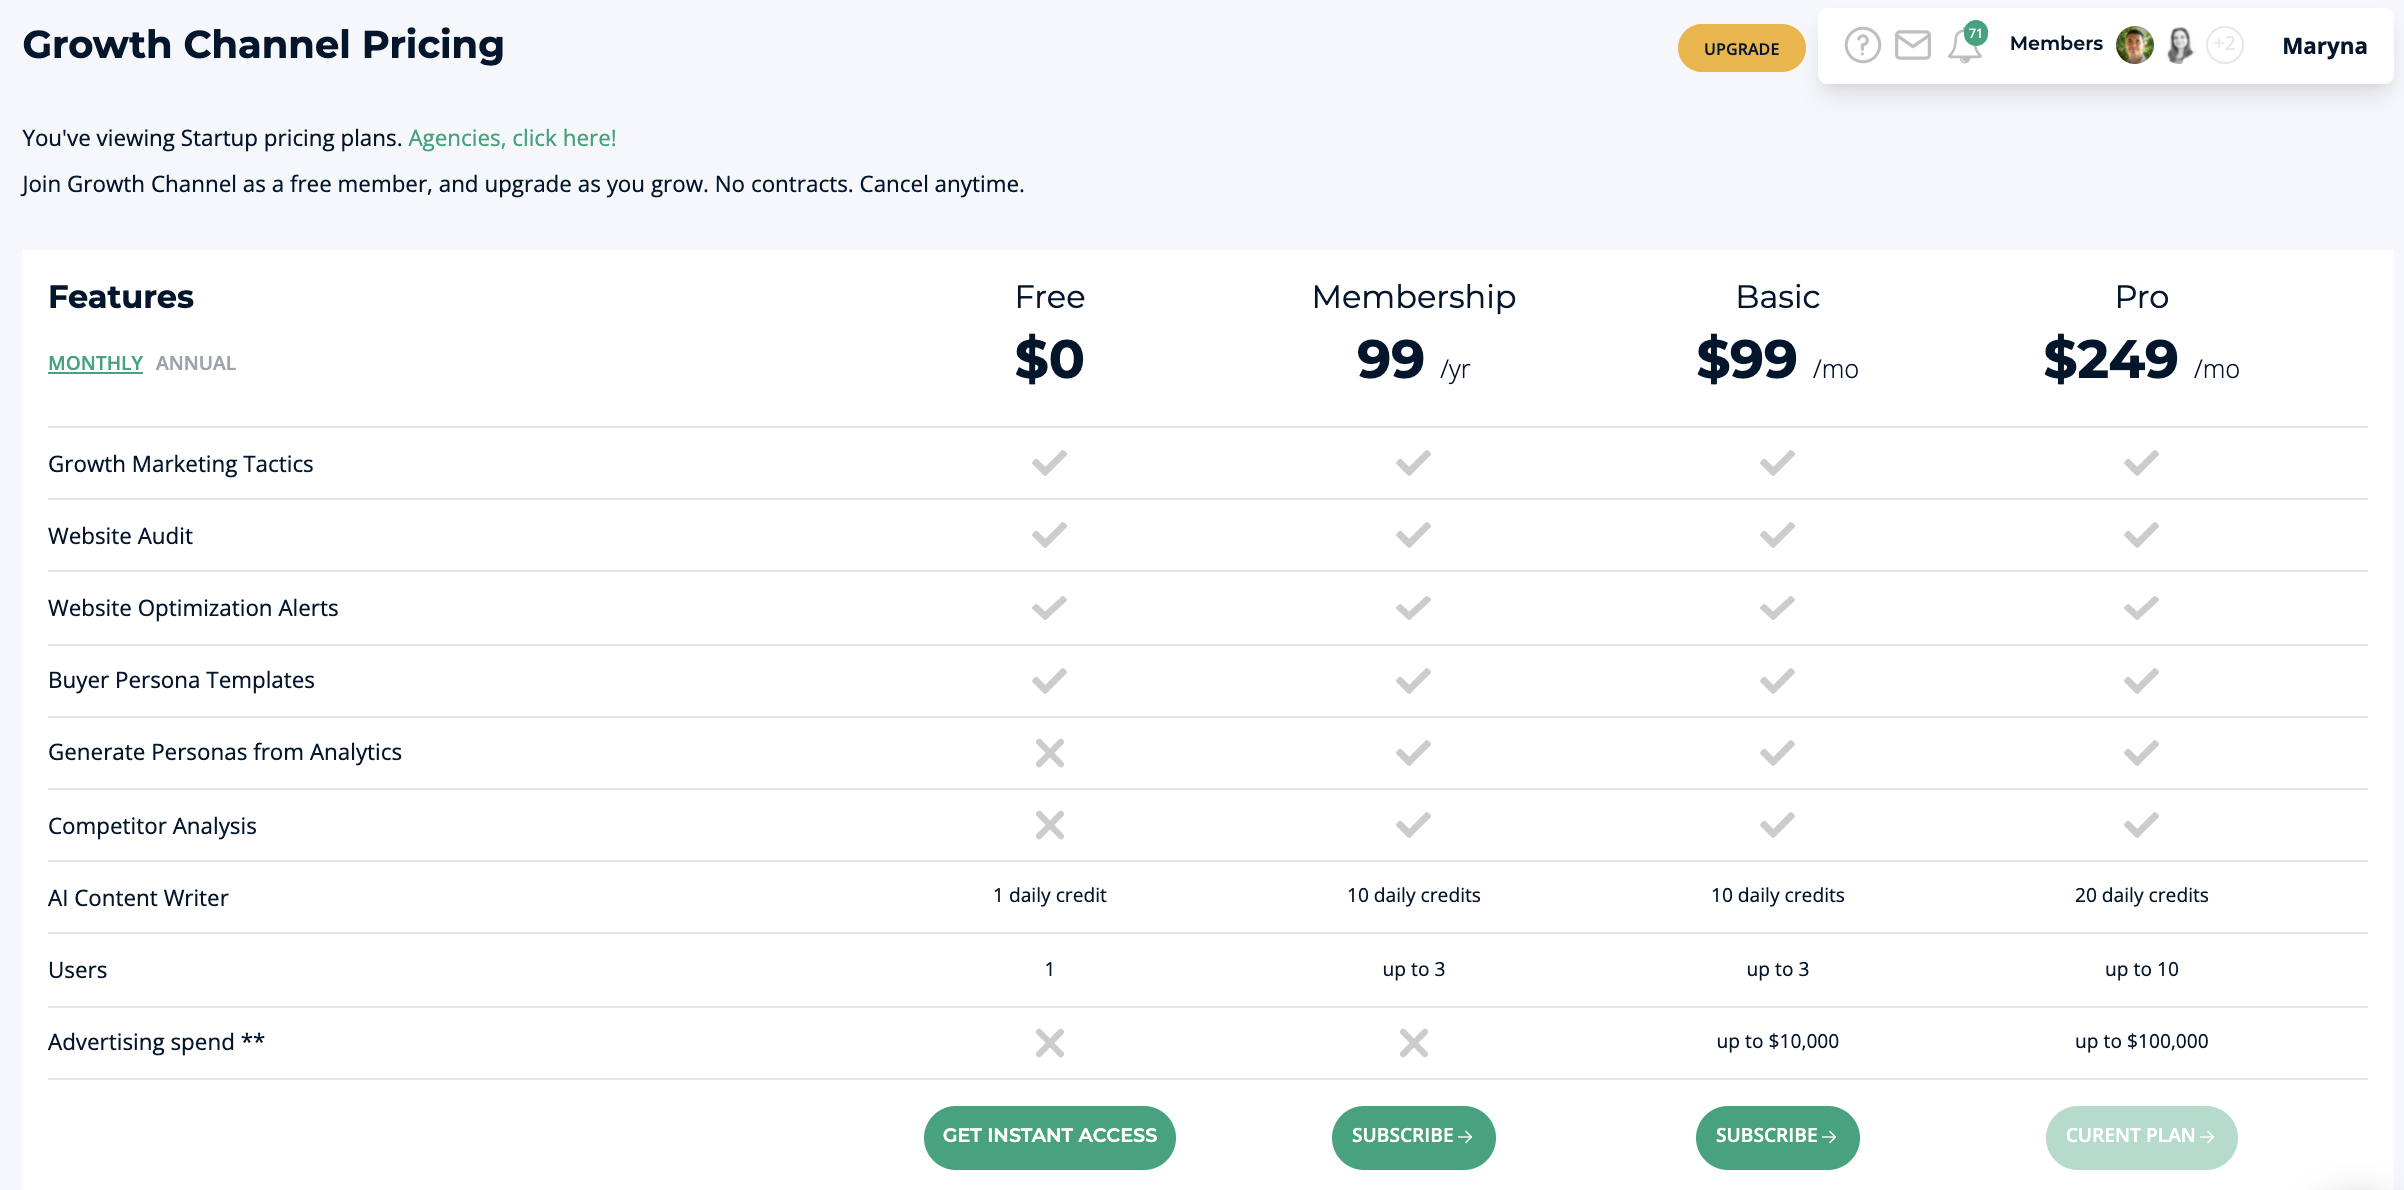Click the '20 daily credits' cell
Screen dimensions: 2404x1190
coord(2141,895)
